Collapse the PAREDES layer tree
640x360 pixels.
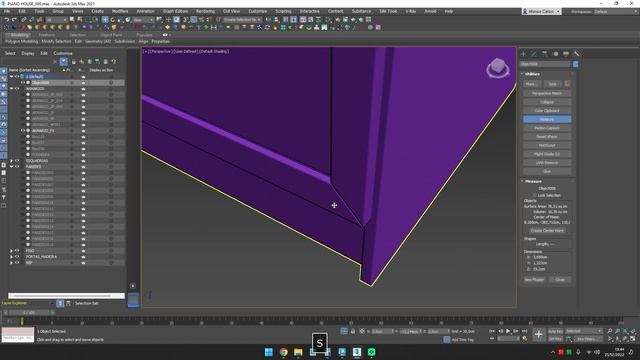click(11, 167)
